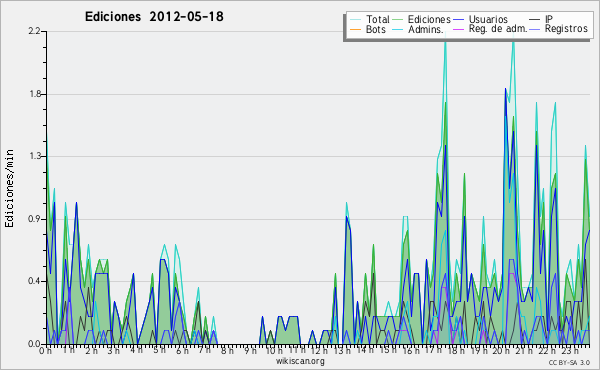Click the 1.3 y-axis value
The height and width of the screenshot is (370, 600).
[34, 156]
